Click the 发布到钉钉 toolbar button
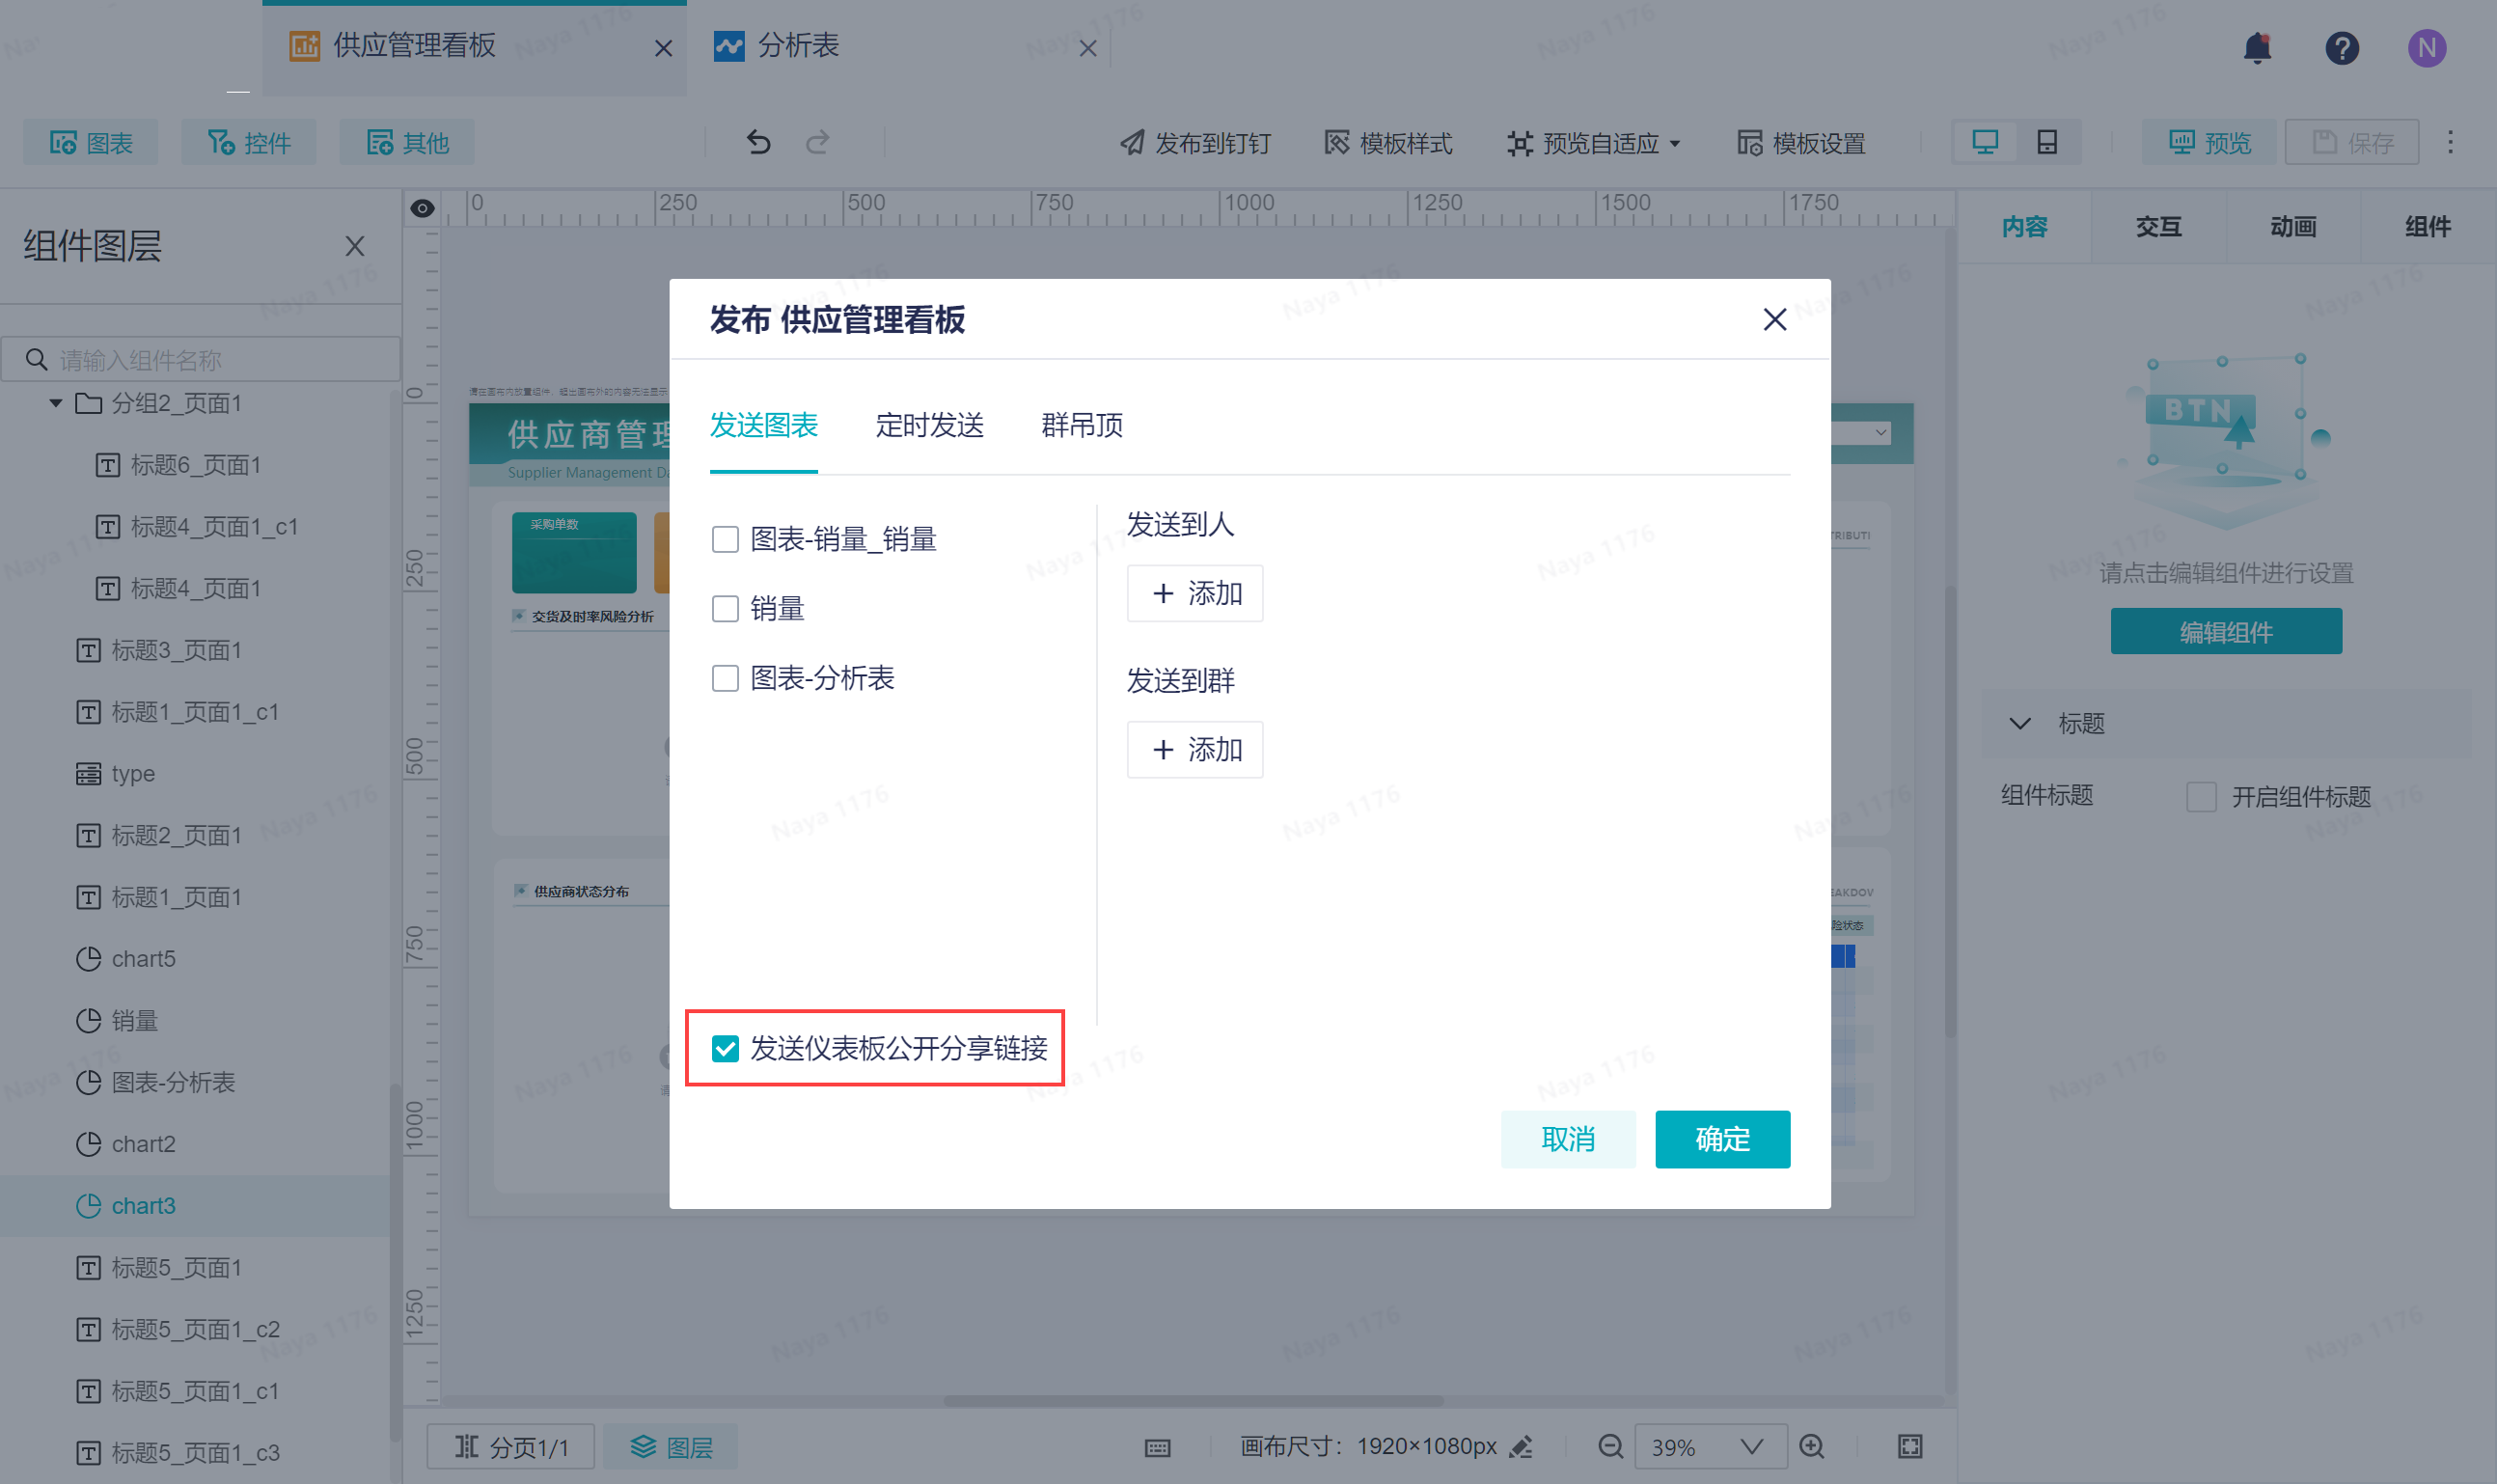 1196,143
